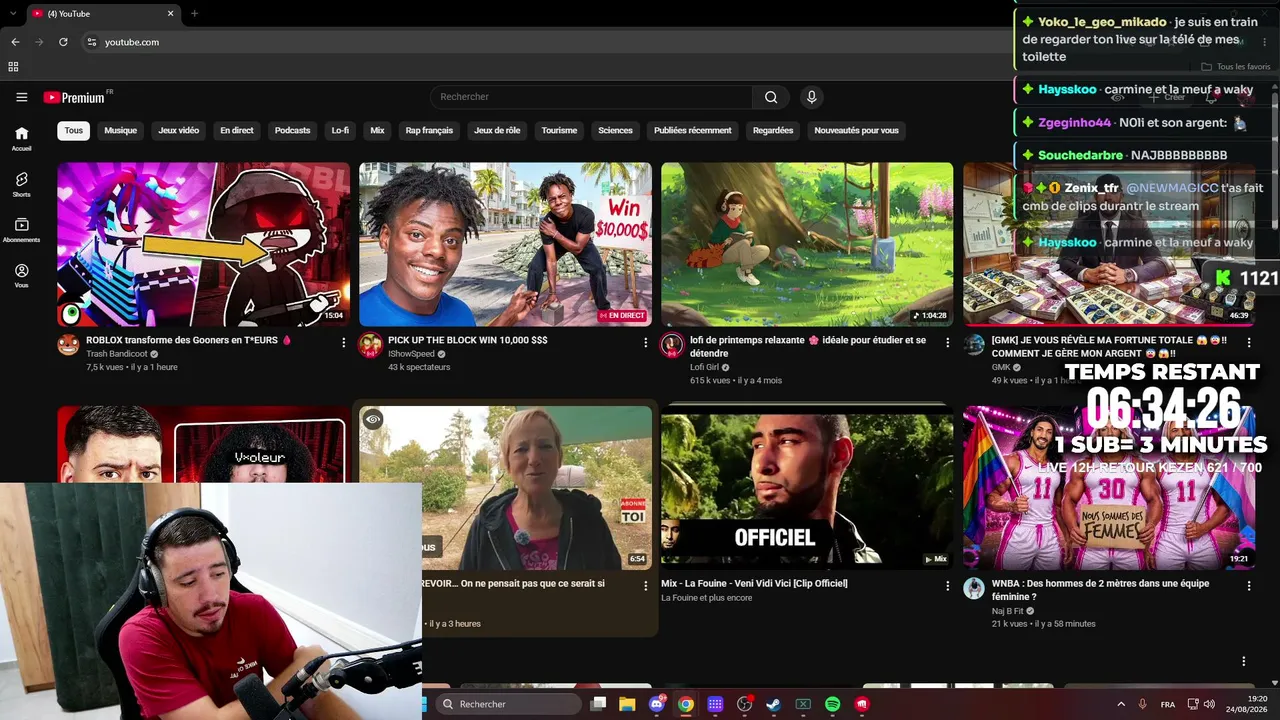The width and height of the screenshot is (1280, 720).
Task: Open the Lofi Girl channel avatar
Action: pyautogui.click(x=672, y=346)
